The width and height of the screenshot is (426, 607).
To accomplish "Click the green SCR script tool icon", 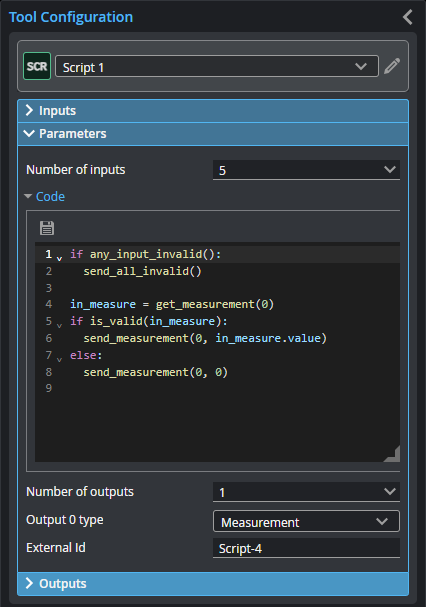I will coord(37,66).
